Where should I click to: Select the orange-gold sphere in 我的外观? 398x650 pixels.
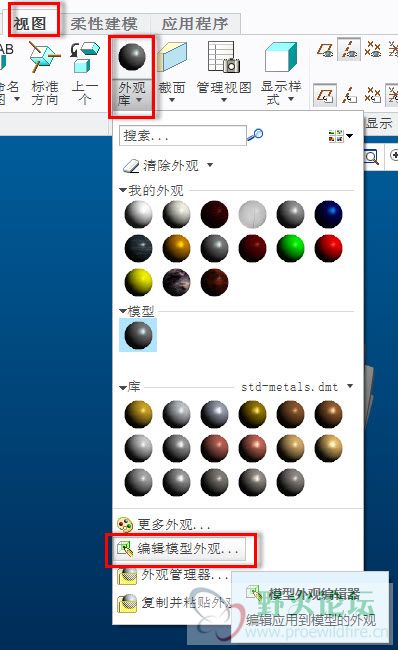[176, 249]
